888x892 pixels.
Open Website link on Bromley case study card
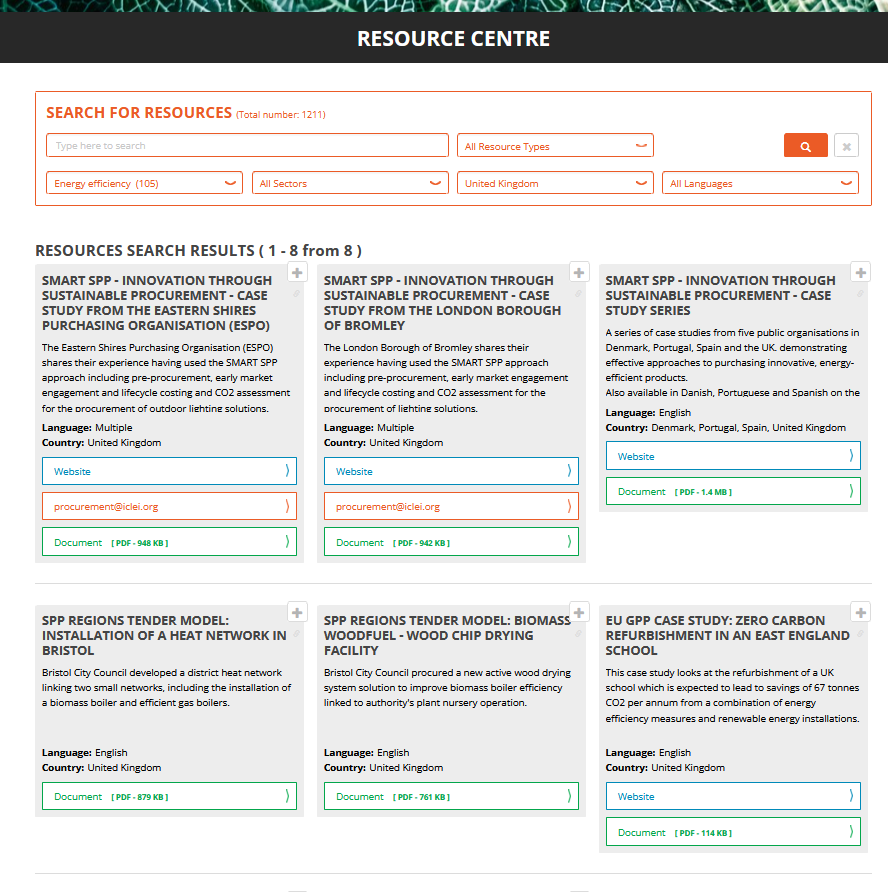coord(451,471)
